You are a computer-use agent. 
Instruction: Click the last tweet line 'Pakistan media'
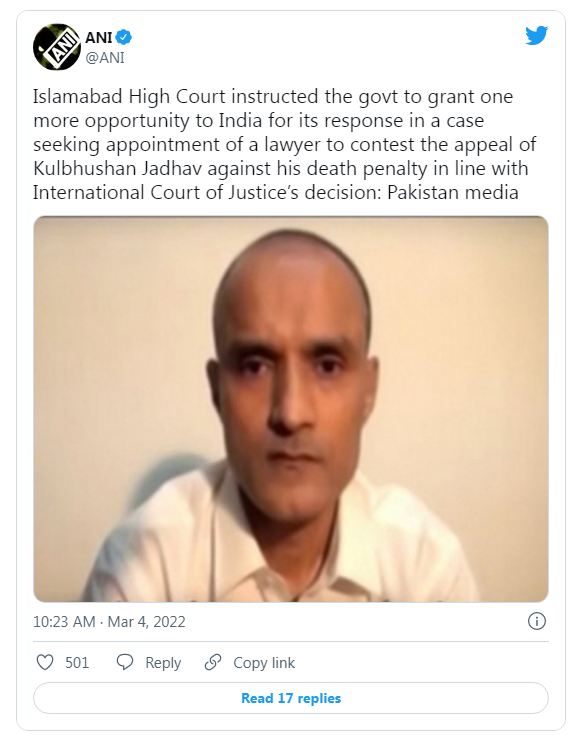coord(452,192)
